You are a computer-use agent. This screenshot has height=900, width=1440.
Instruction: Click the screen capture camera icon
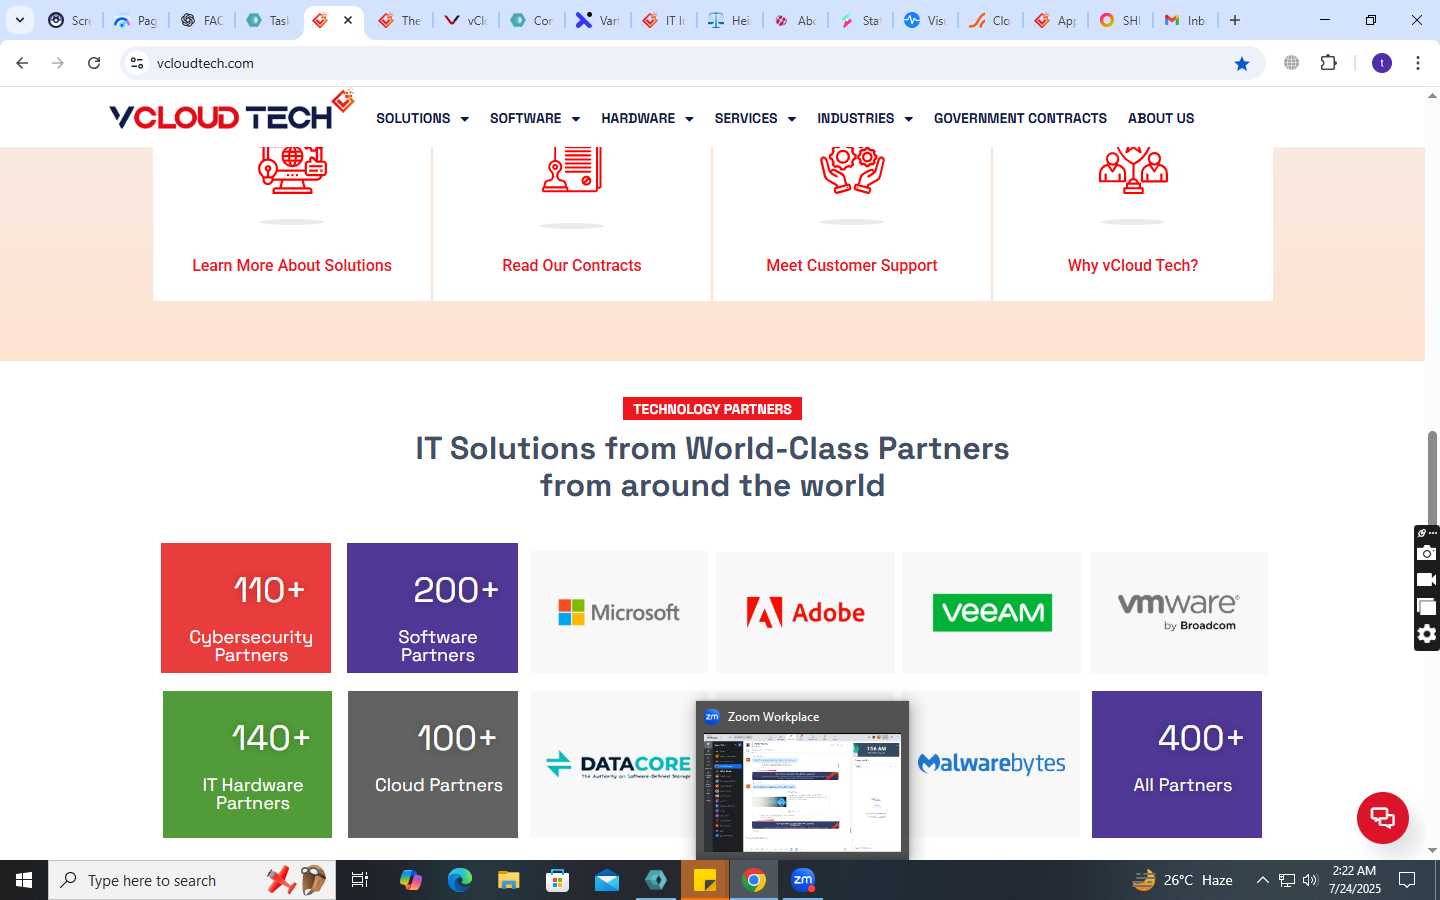[1427, 554]
